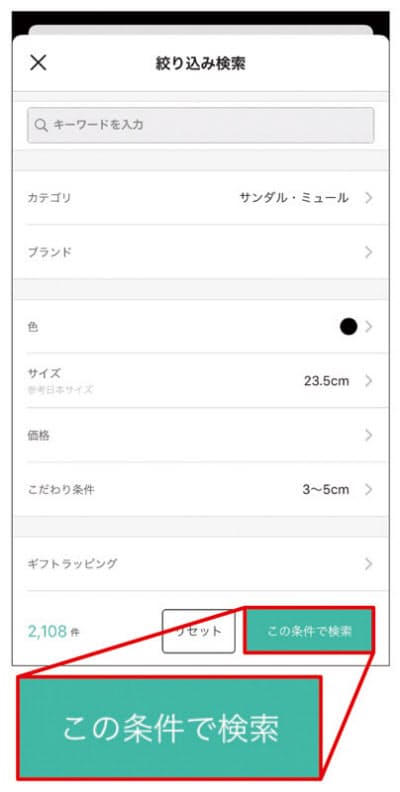Expand the ブランド chevron arrow
Image resolution: width=400 pixels, height=792 pixels.
click(369, 252)
